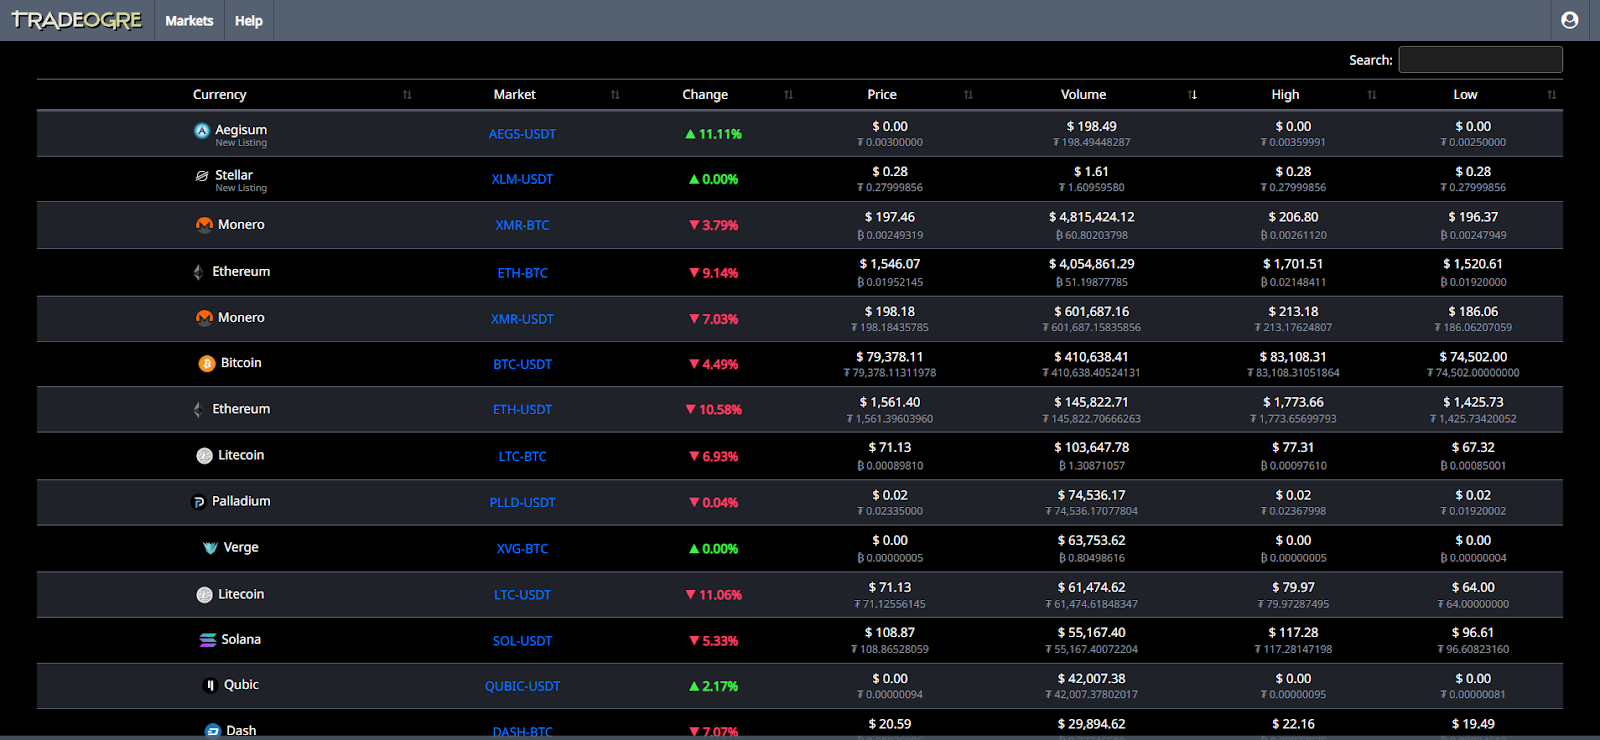
Task: Open the SOL-USDT market link
Action: pyautogui.click(x=522, y=641)
